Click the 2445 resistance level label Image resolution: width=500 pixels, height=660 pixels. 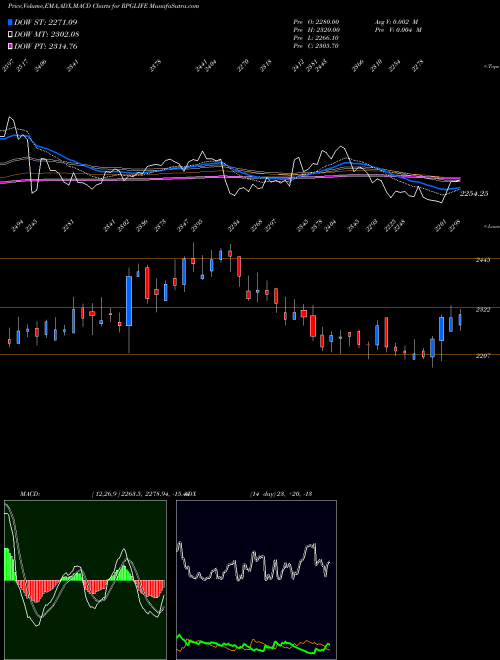(483, 260)
